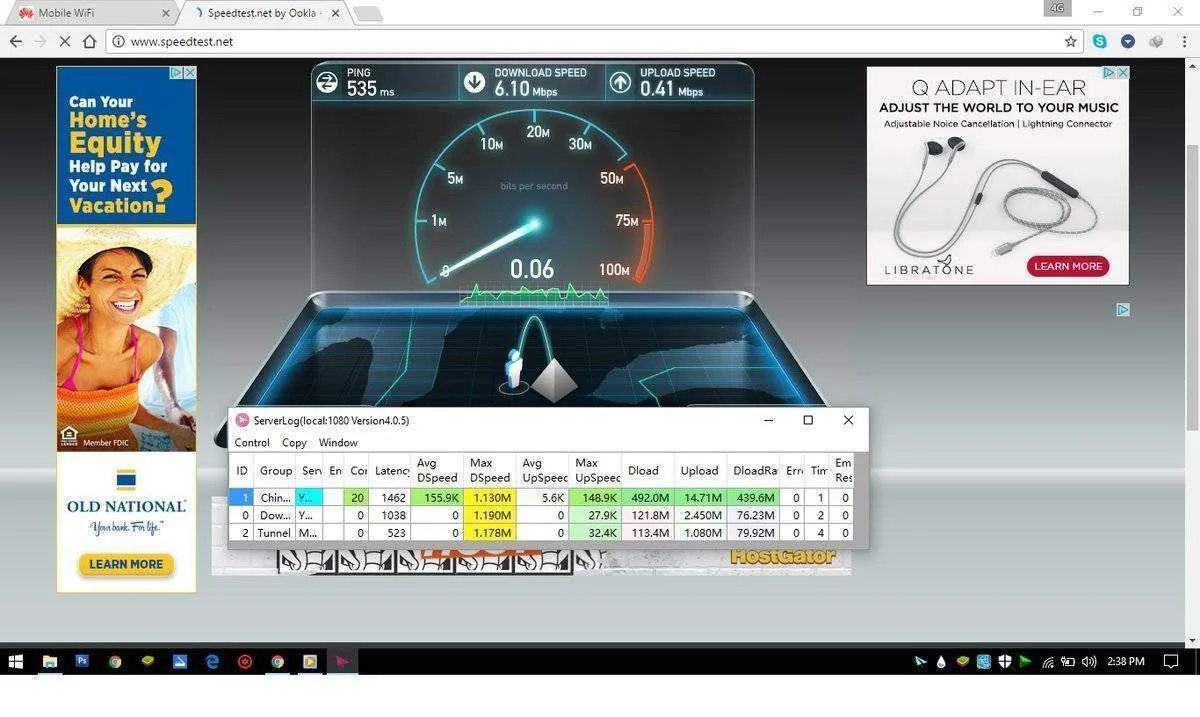Click the Upload Speed arrow icon

(621, 82)
